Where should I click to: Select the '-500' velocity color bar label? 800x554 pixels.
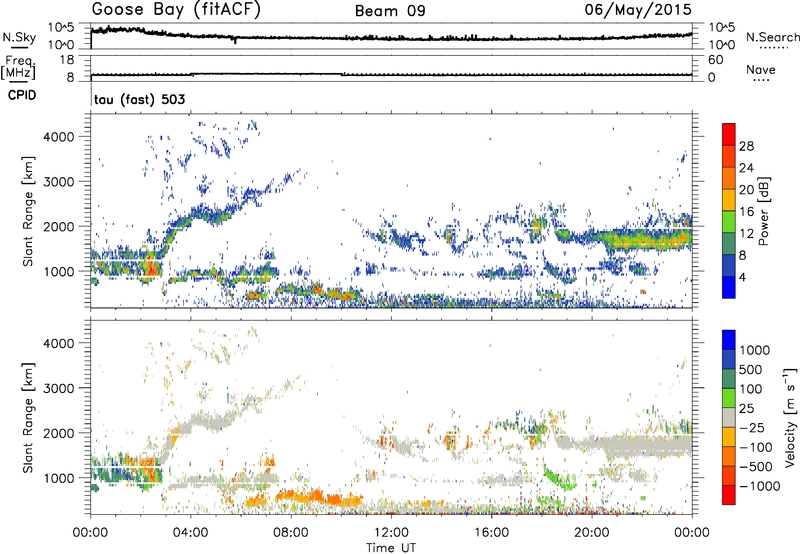(755, 467)
